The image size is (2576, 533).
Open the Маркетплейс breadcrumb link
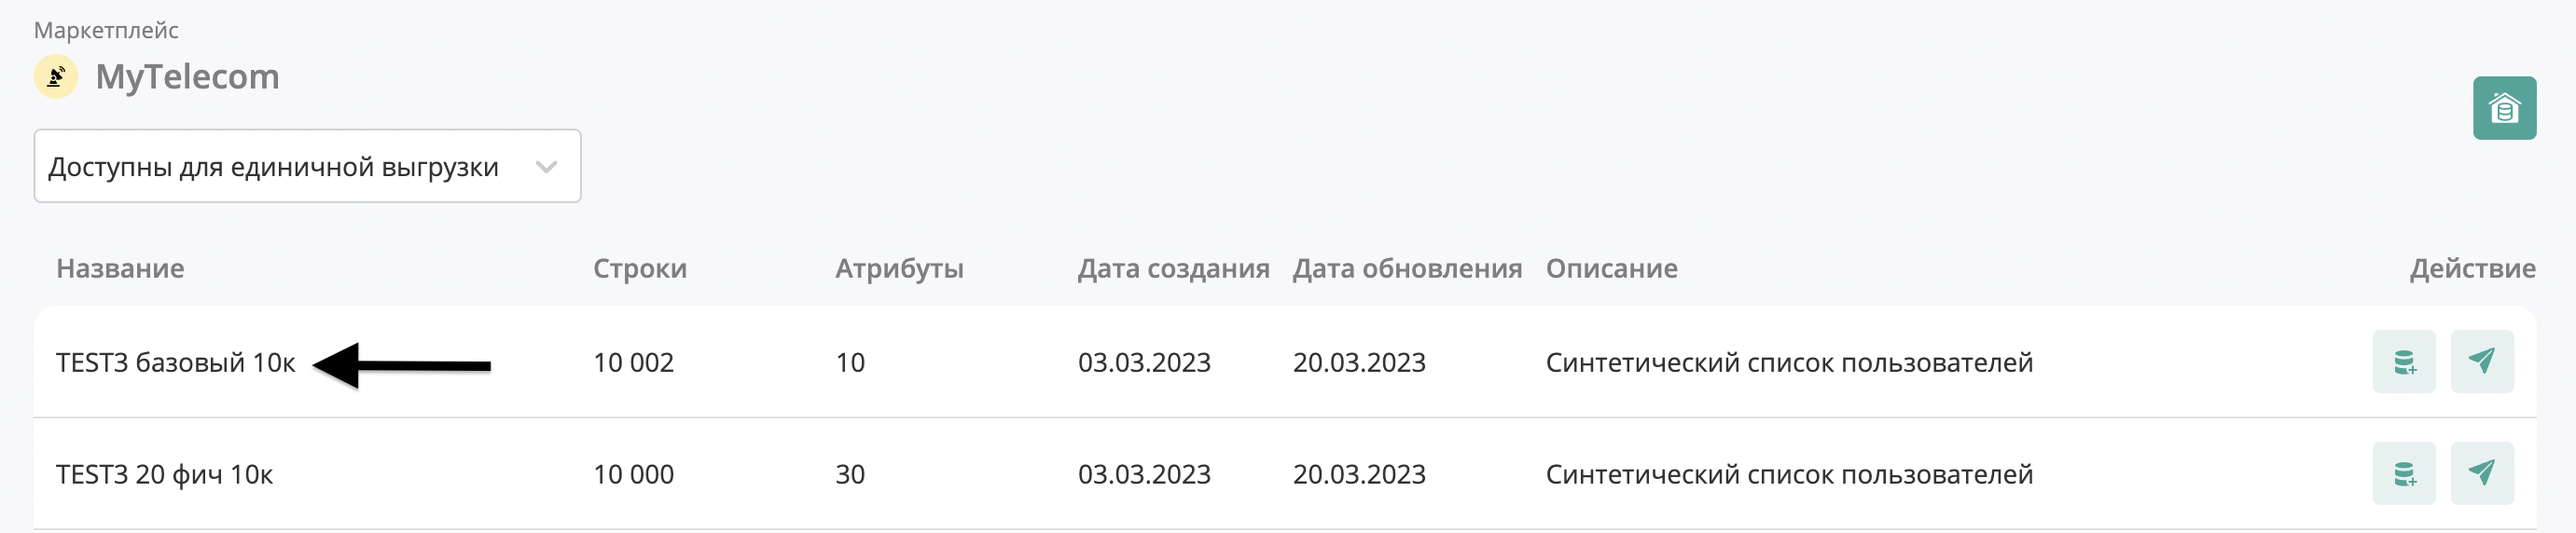click(106, 30)
